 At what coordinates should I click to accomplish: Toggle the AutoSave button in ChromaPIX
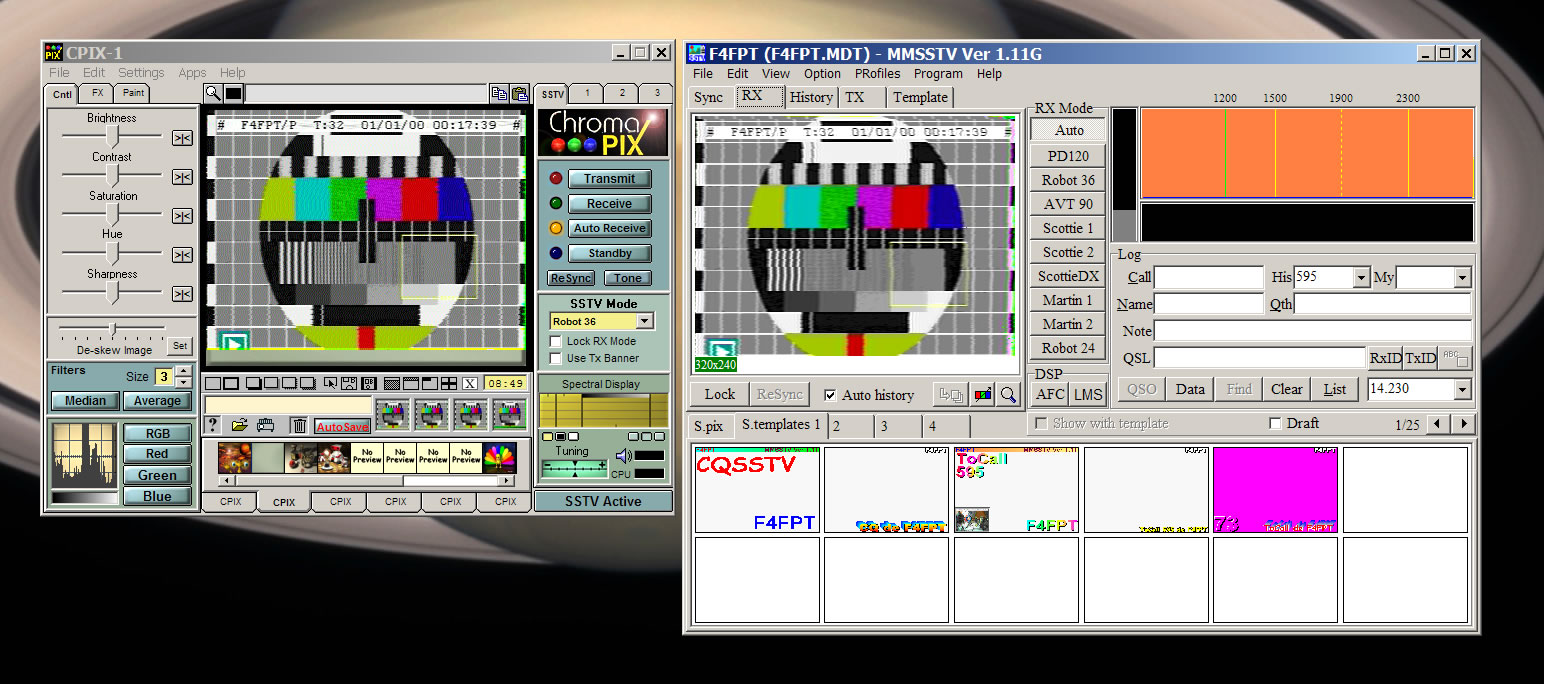click(342, 427)
